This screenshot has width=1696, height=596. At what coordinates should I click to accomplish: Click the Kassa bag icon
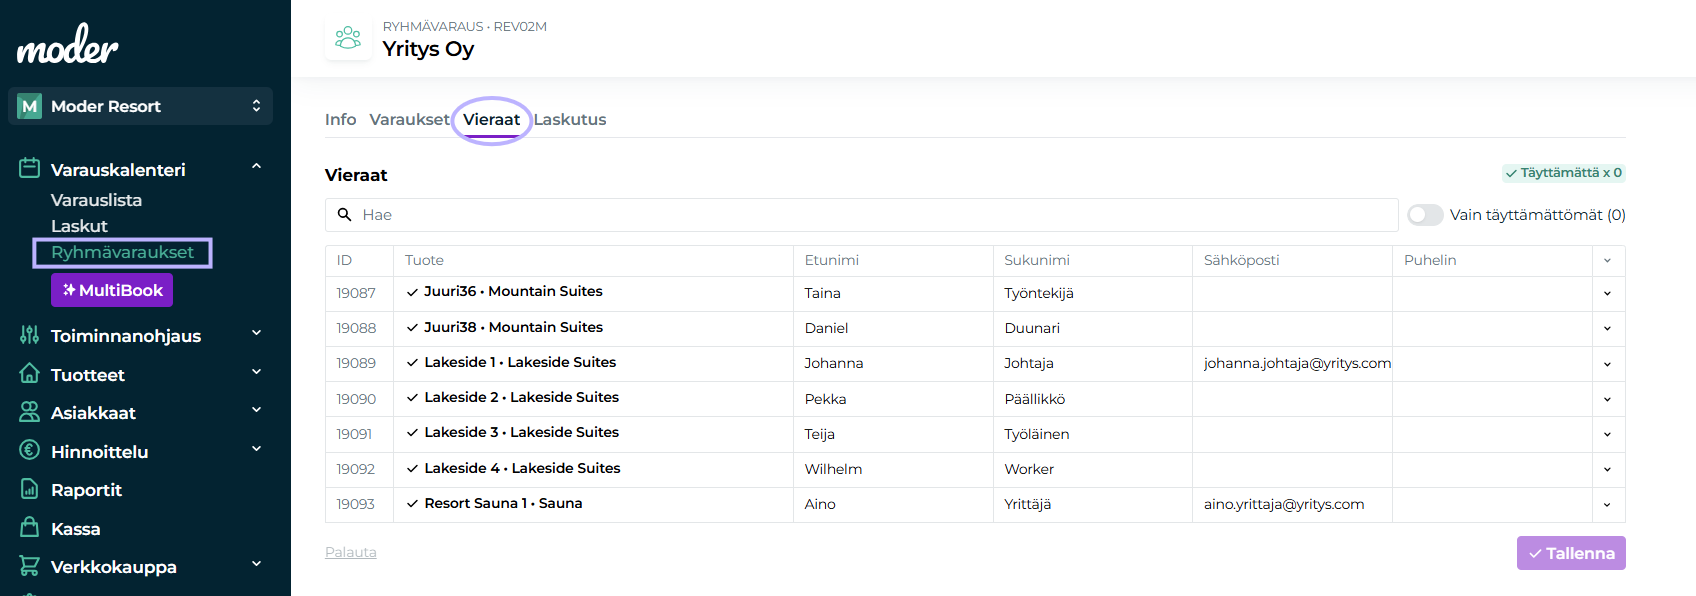click(x=30, y=528)
